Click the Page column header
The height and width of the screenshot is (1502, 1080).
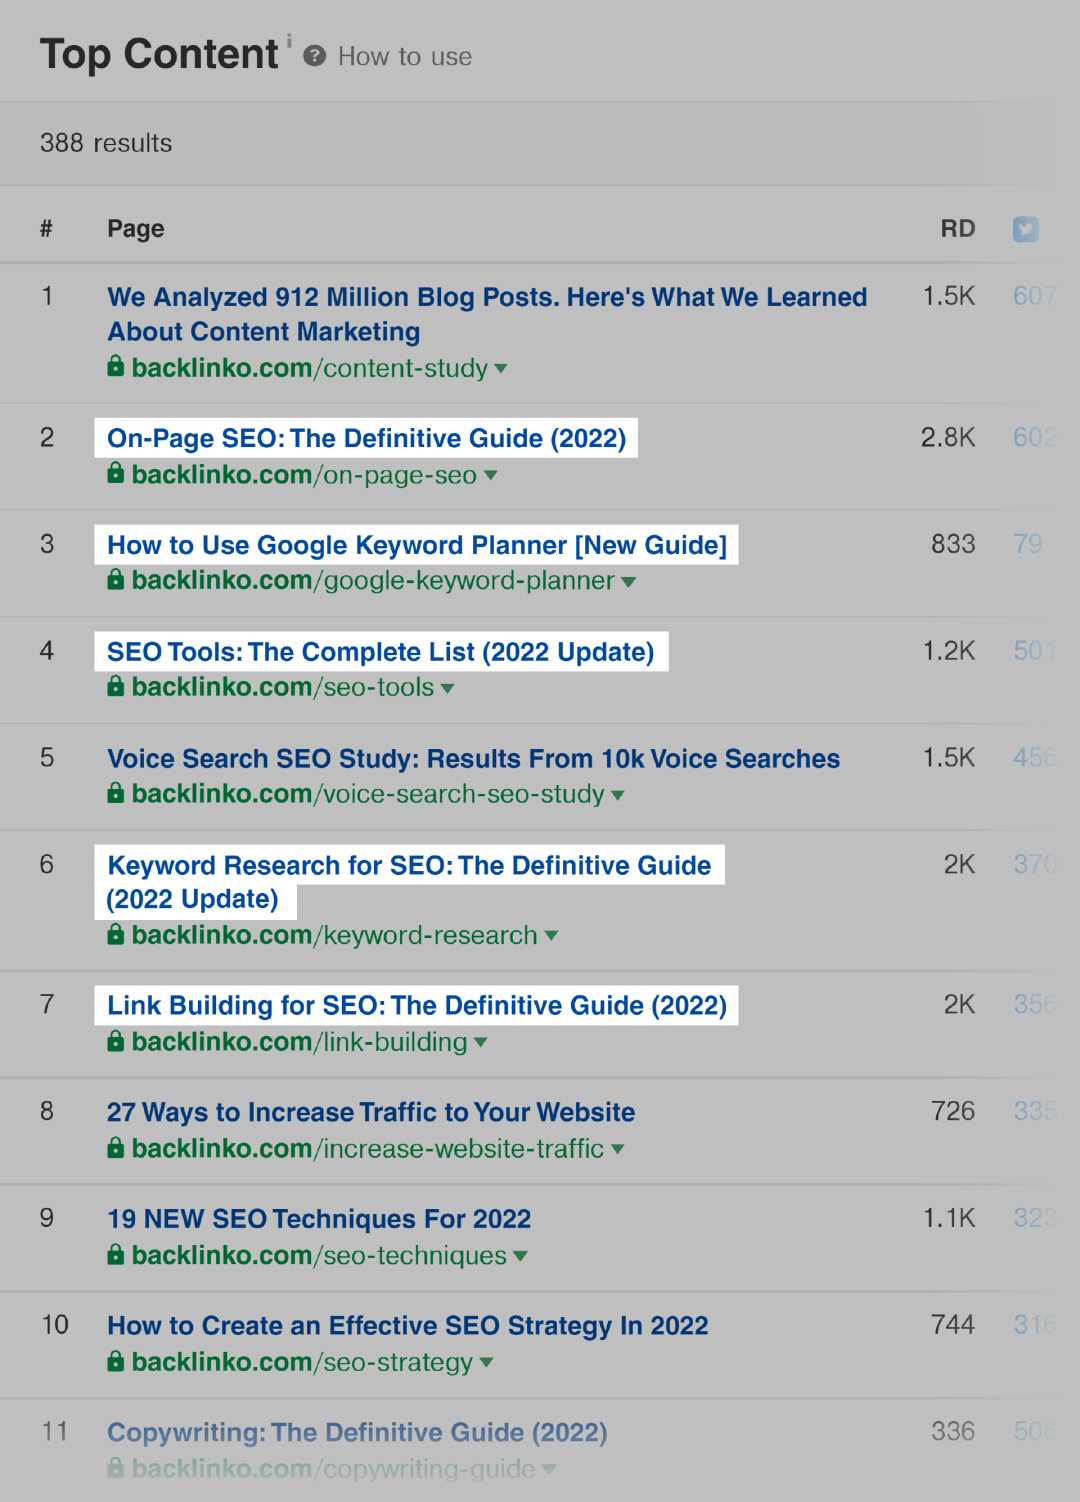tap(136, 229)
